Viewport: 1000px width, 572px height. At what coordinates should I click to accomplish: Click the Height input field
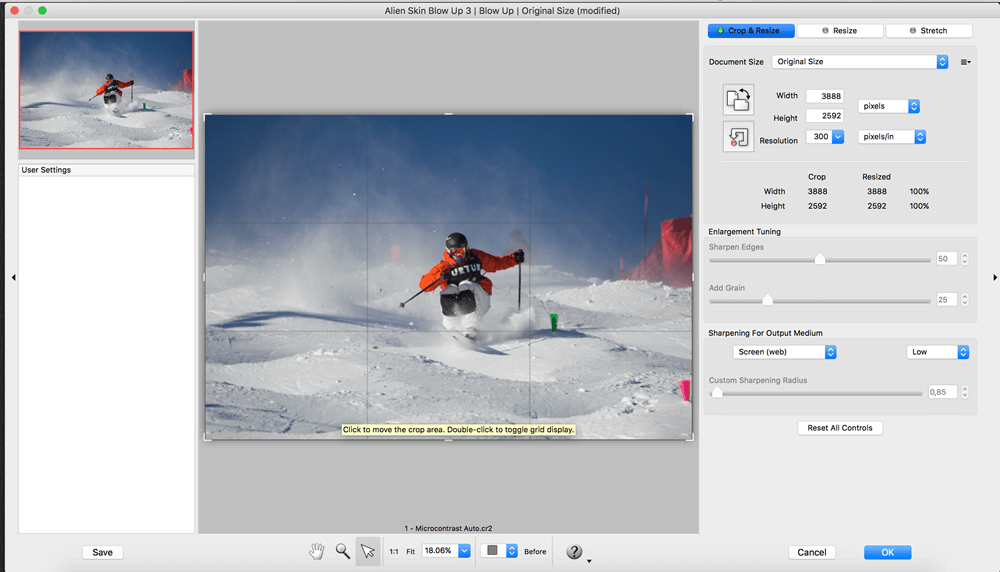825,116
